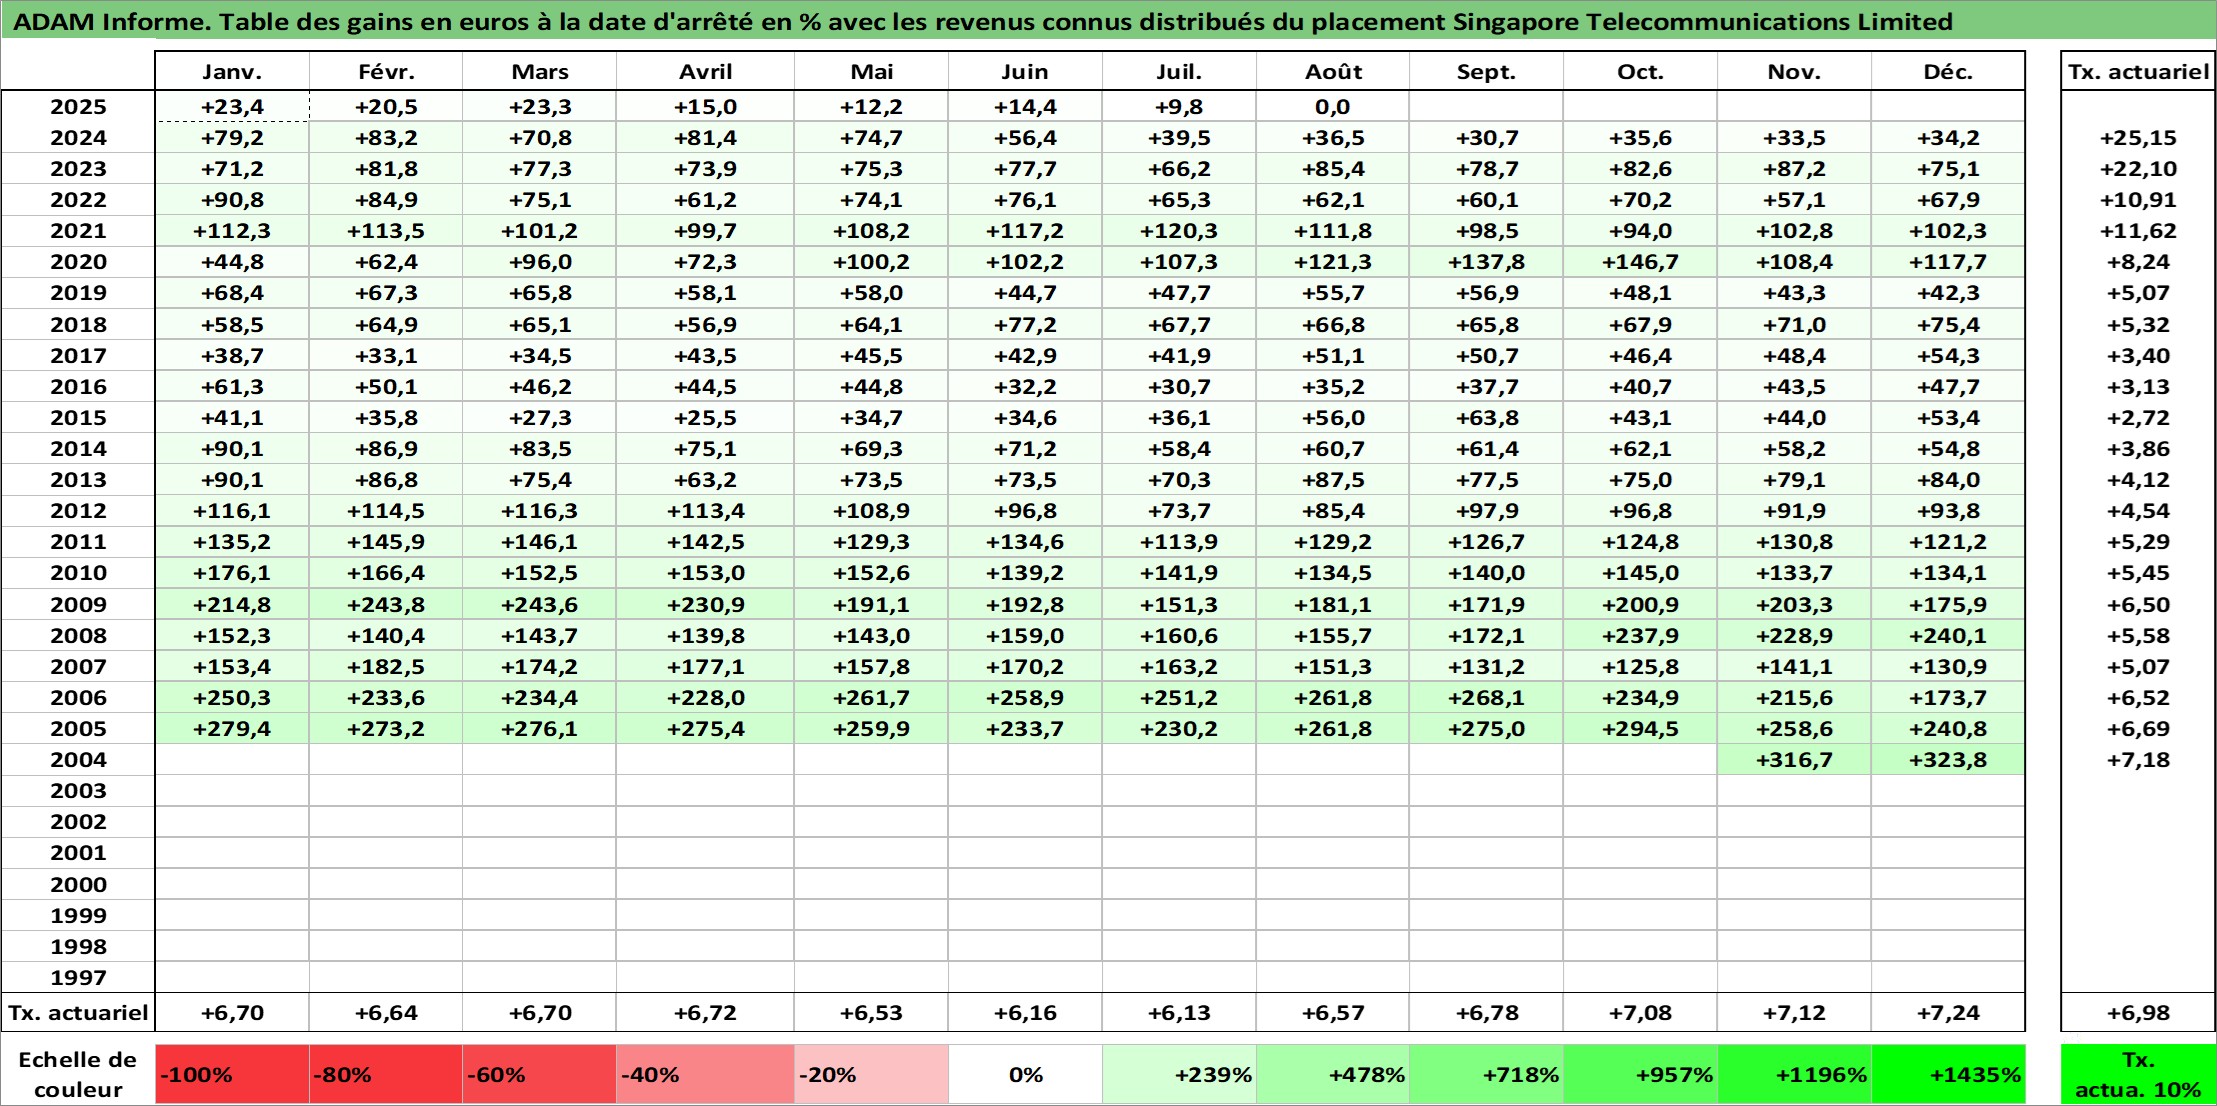Select the 1997 row label
Image resolution: width=2217 pixels, height=1106 pixels.
(x=78, y=977)
